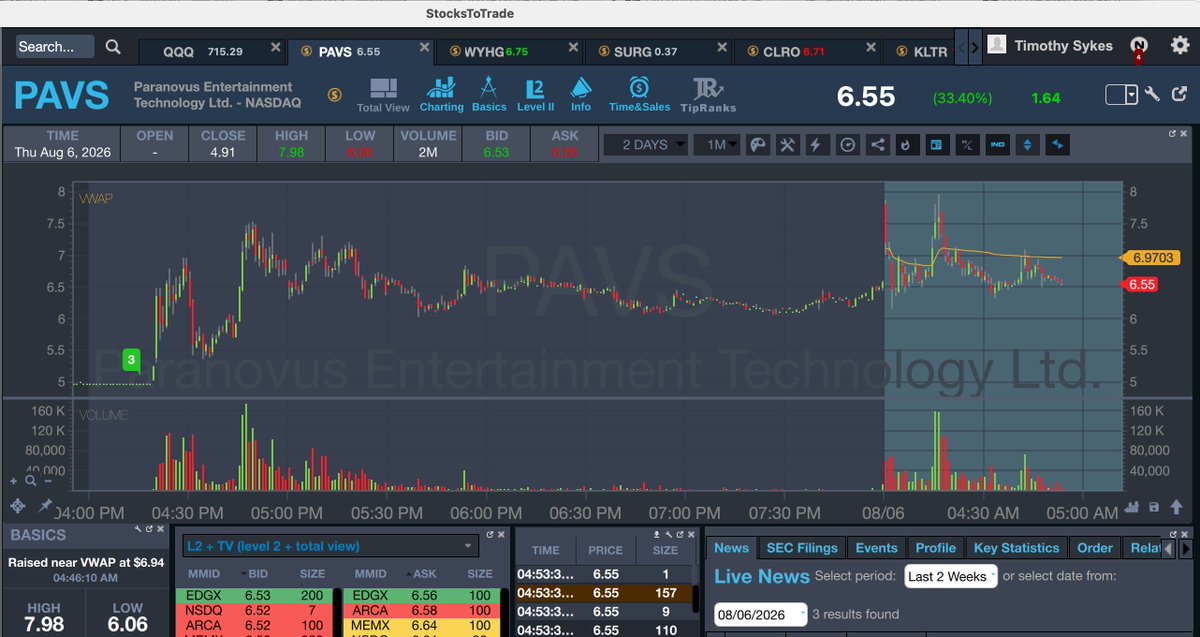Open the 2 DAYS range dropdown

[647, 144]
